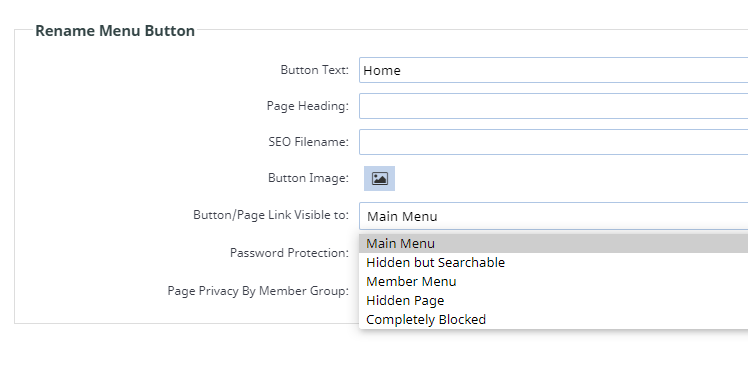Click the Password Protection label
Image resolution: width=748 pixels, height=375 pixels.
(x=289, y=252)
